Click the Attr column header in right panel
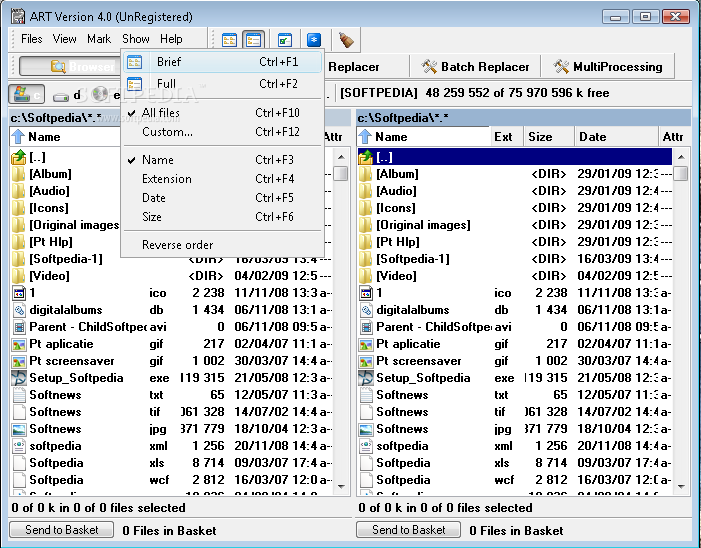 point(673,136)
